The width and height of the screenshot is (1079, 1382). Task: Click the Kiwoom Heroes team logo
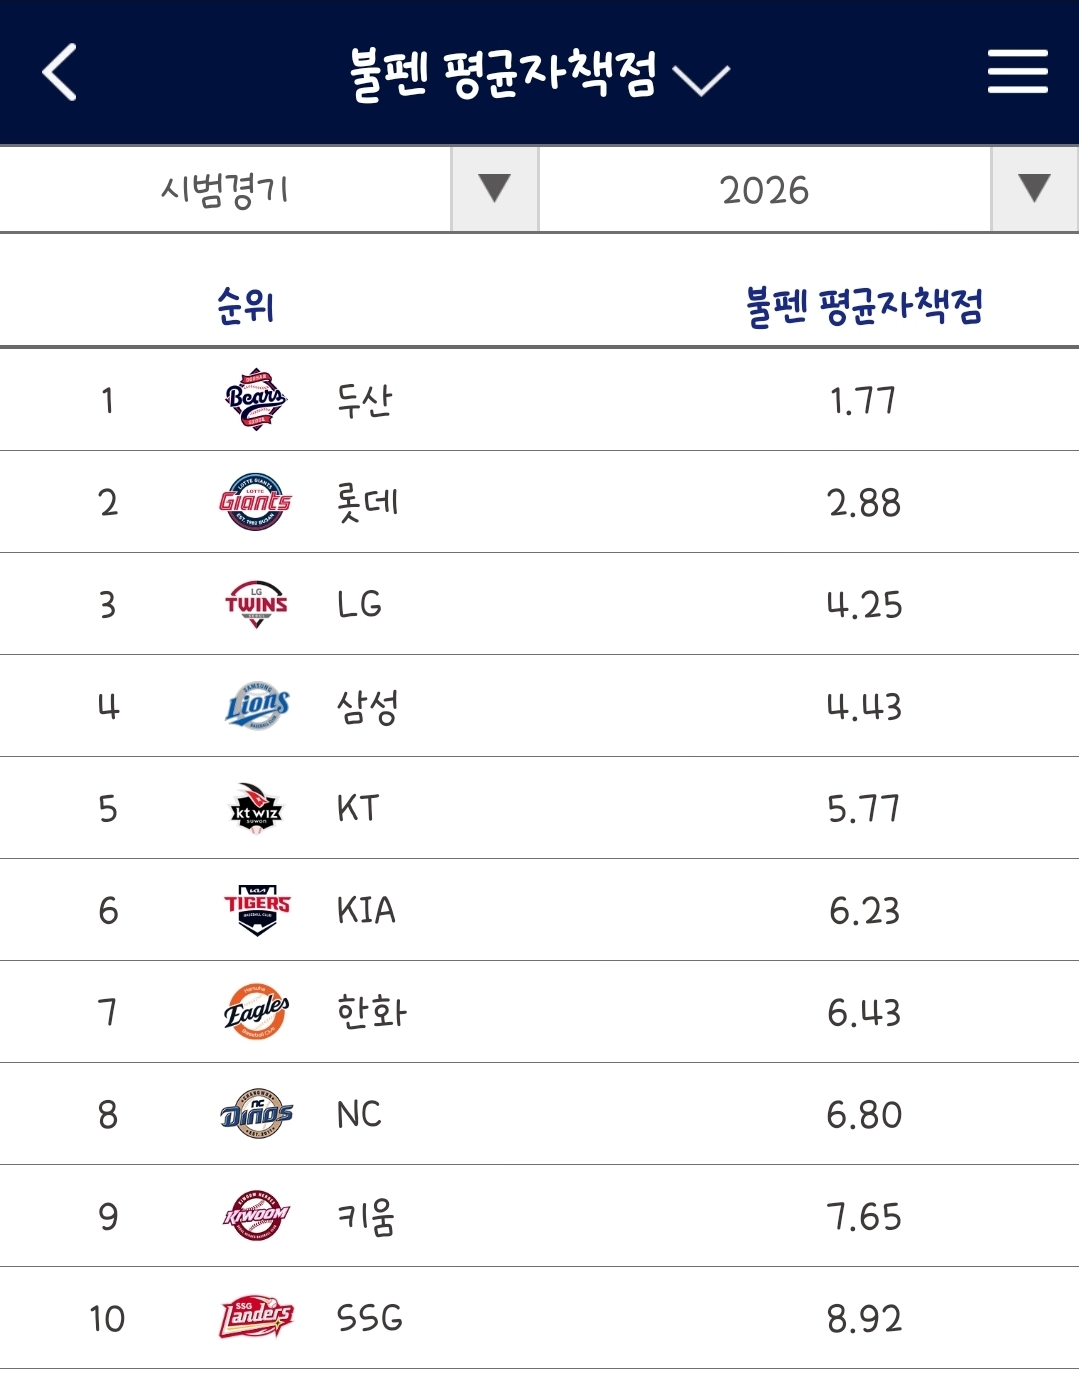256,1216
